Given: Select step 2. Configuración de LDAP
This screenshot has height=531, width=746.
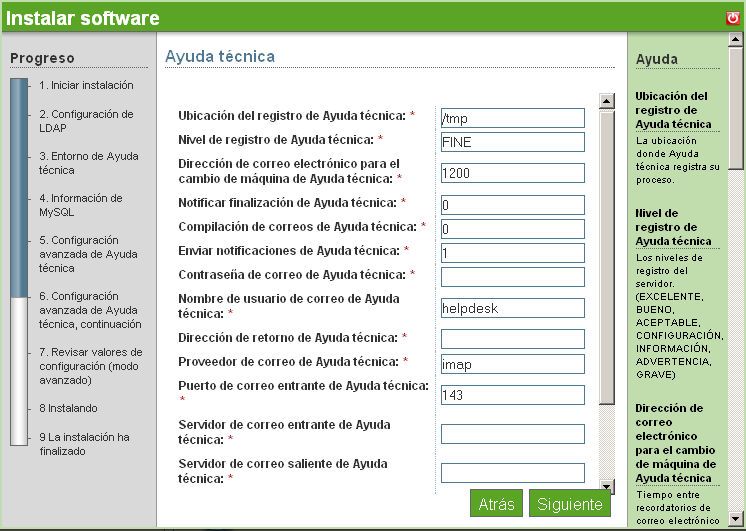Looking at the screenshot, I should click(x=86, y=121).
